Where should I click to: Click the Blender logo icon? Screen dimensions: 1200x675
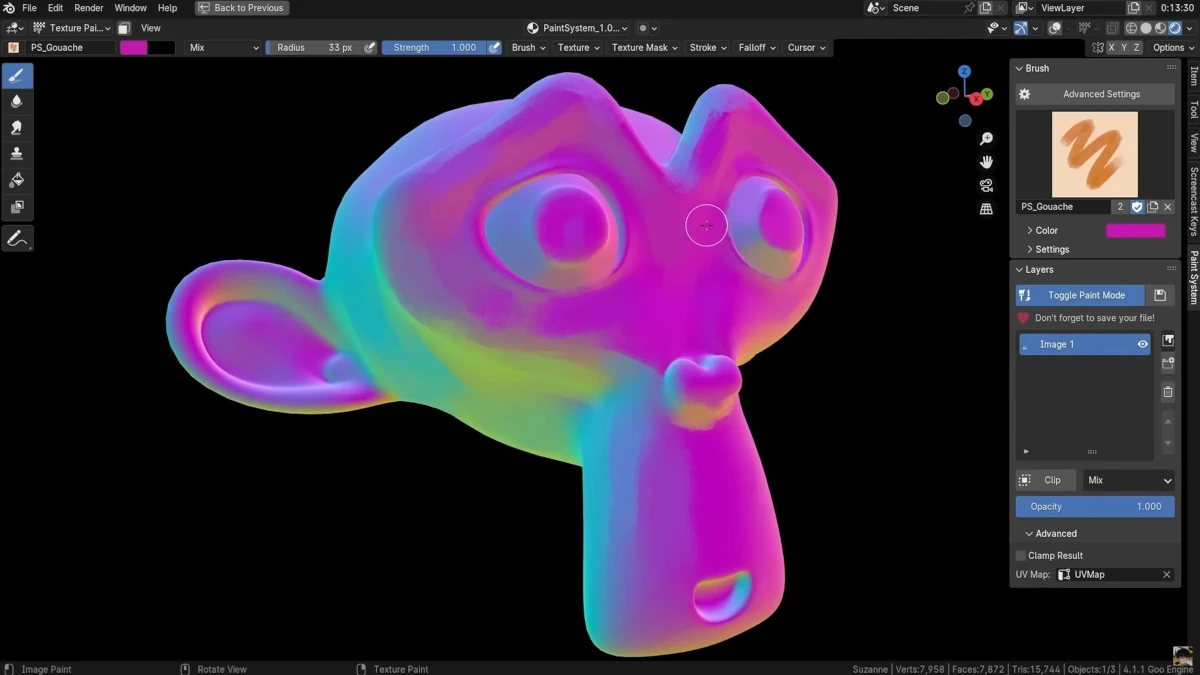[x=9, y=8]
